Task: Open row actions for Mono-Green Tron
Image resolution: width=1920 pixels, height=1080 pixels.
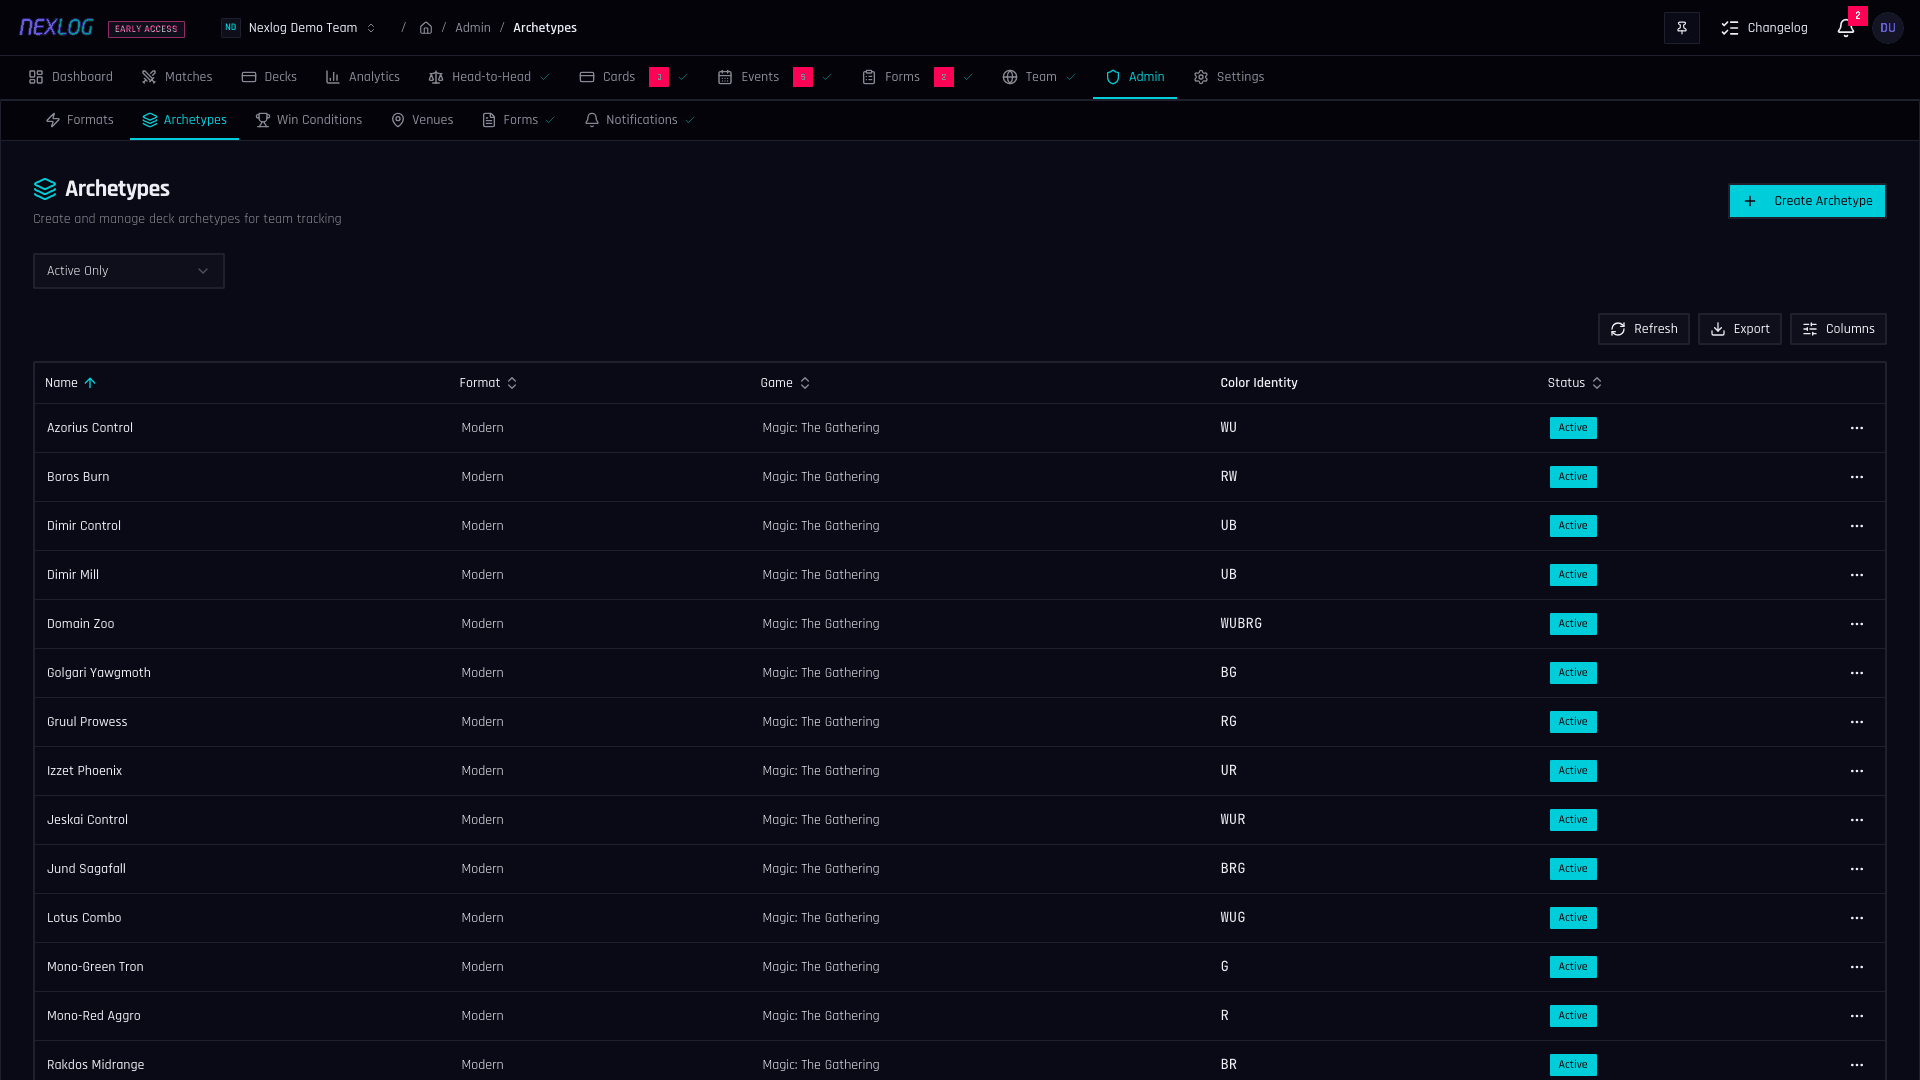Action: pyautogui.click(x=1857, y=967)
